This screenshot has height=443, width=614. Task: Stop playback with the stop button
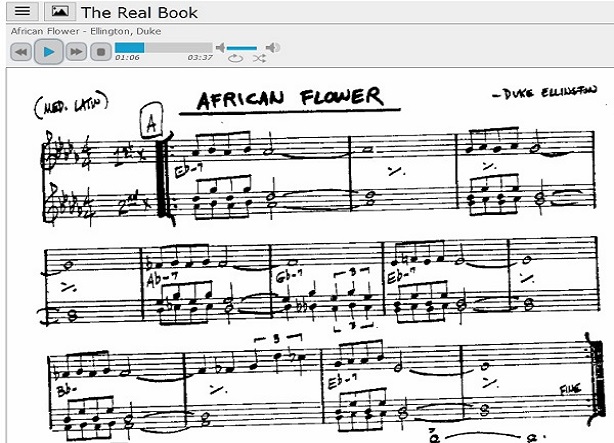[99, 51]
